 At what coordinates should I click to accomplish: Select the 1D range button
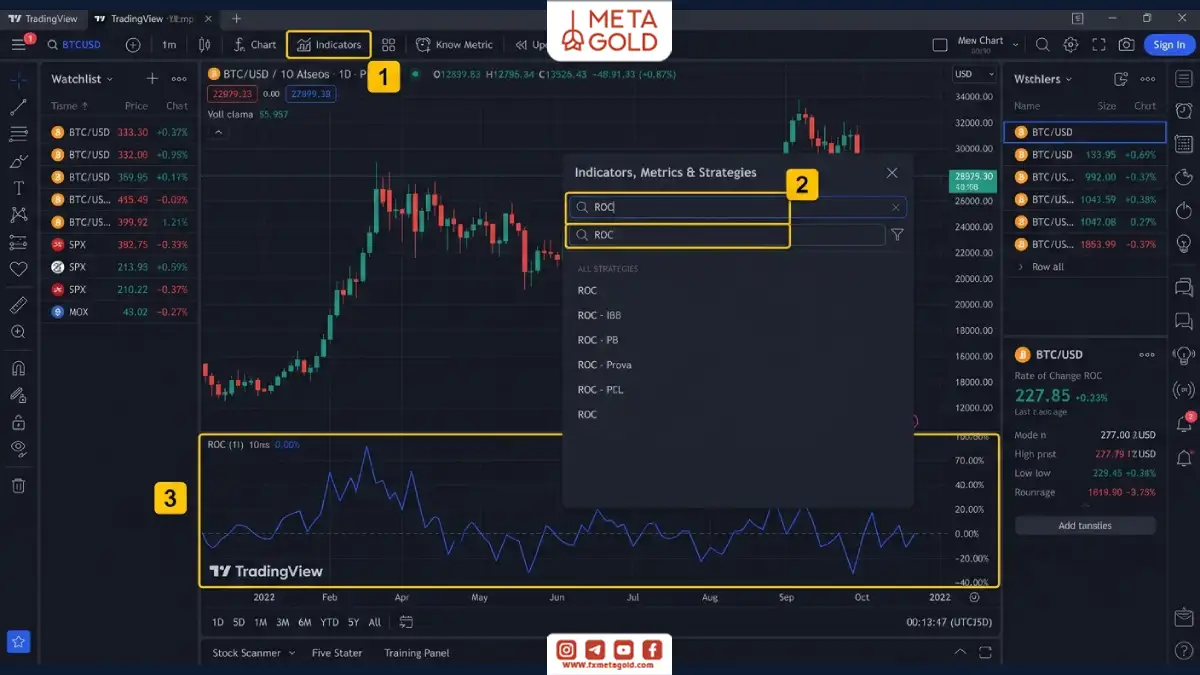tap(217, 623)
